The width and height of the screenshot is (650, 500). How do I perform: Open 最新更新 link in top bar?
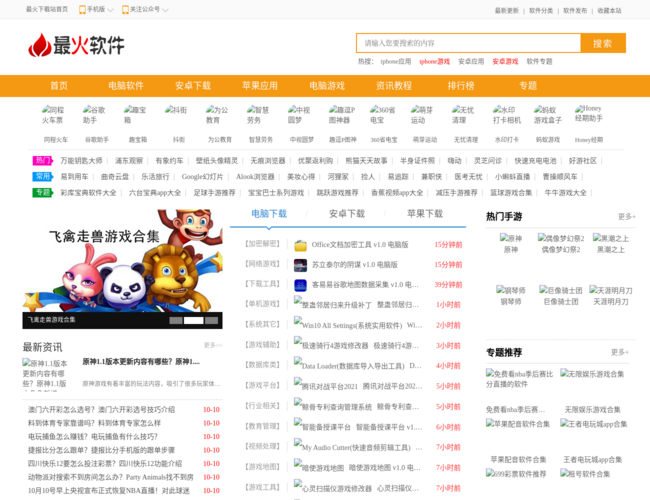click(x=507, y=11)
